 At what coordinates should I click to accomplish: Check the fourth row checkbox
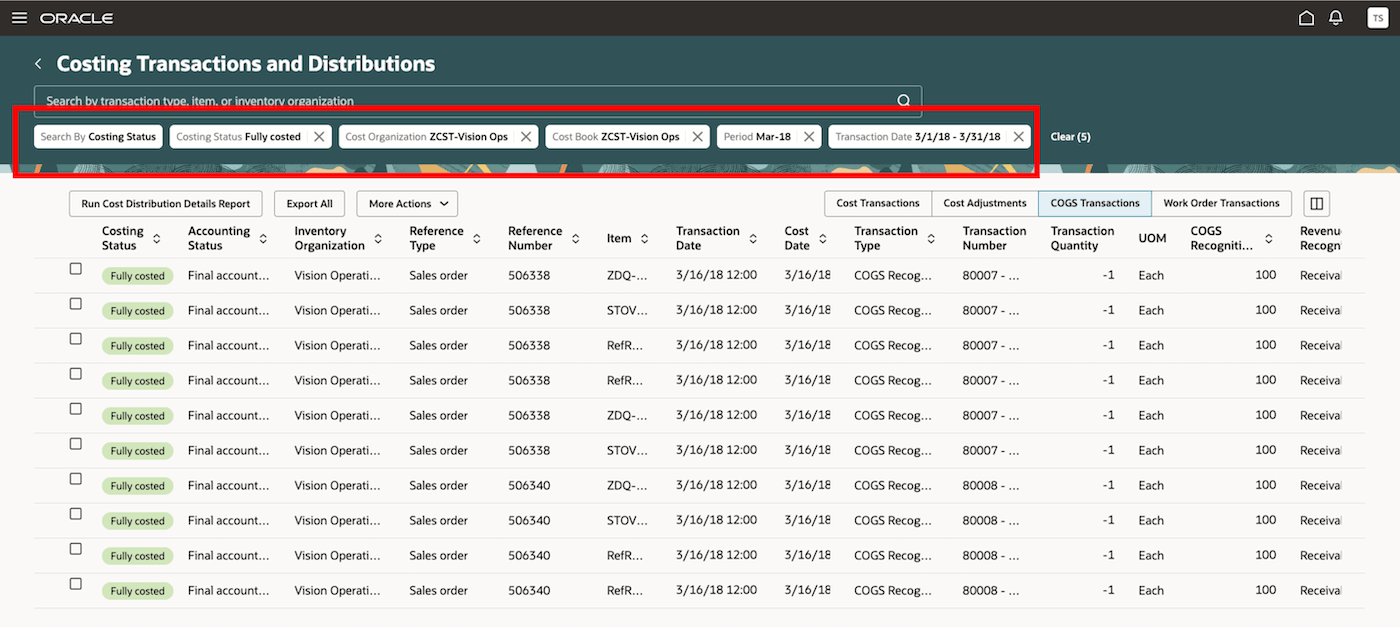click(x=75, y=374)
